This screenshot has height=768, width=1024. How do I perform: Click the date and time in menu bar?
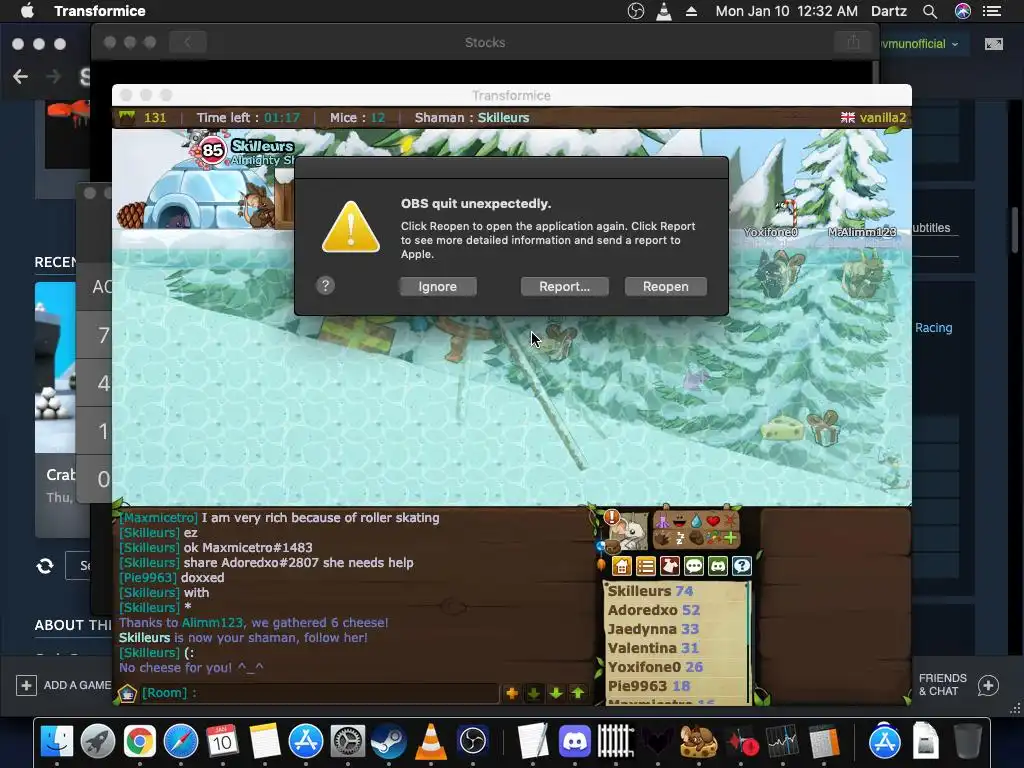pyautogui.click(x=786, y=11)
